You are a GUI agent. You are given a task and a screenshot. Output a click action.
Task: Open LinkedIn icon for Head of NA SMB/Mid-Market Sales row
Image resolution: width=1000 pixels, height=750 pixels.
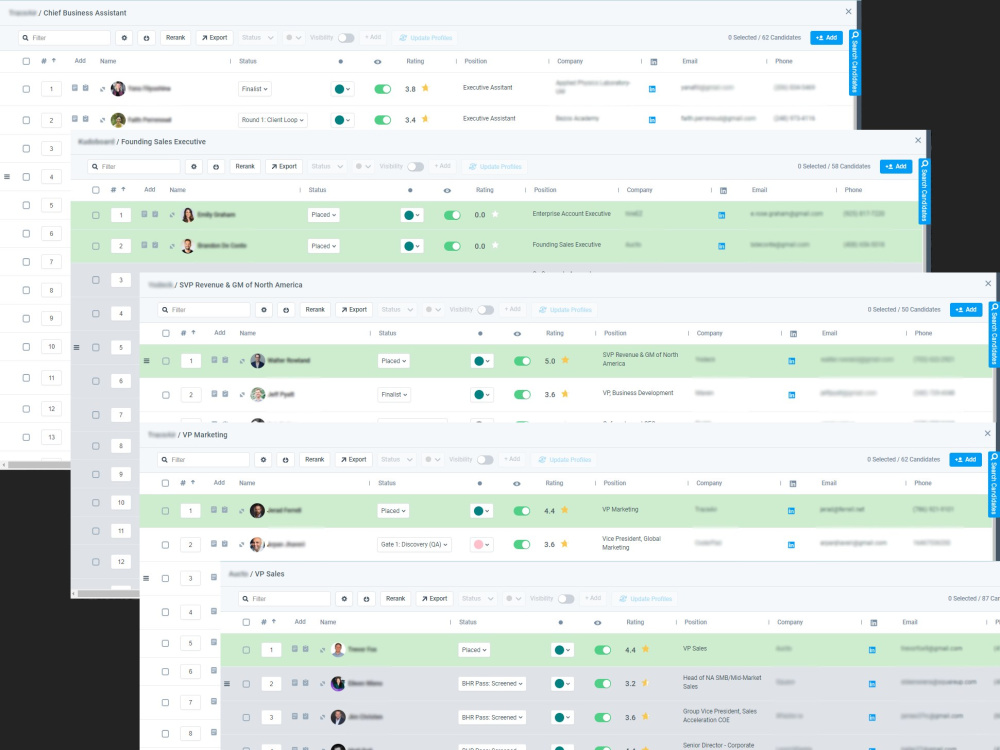(x=872, y=684)
